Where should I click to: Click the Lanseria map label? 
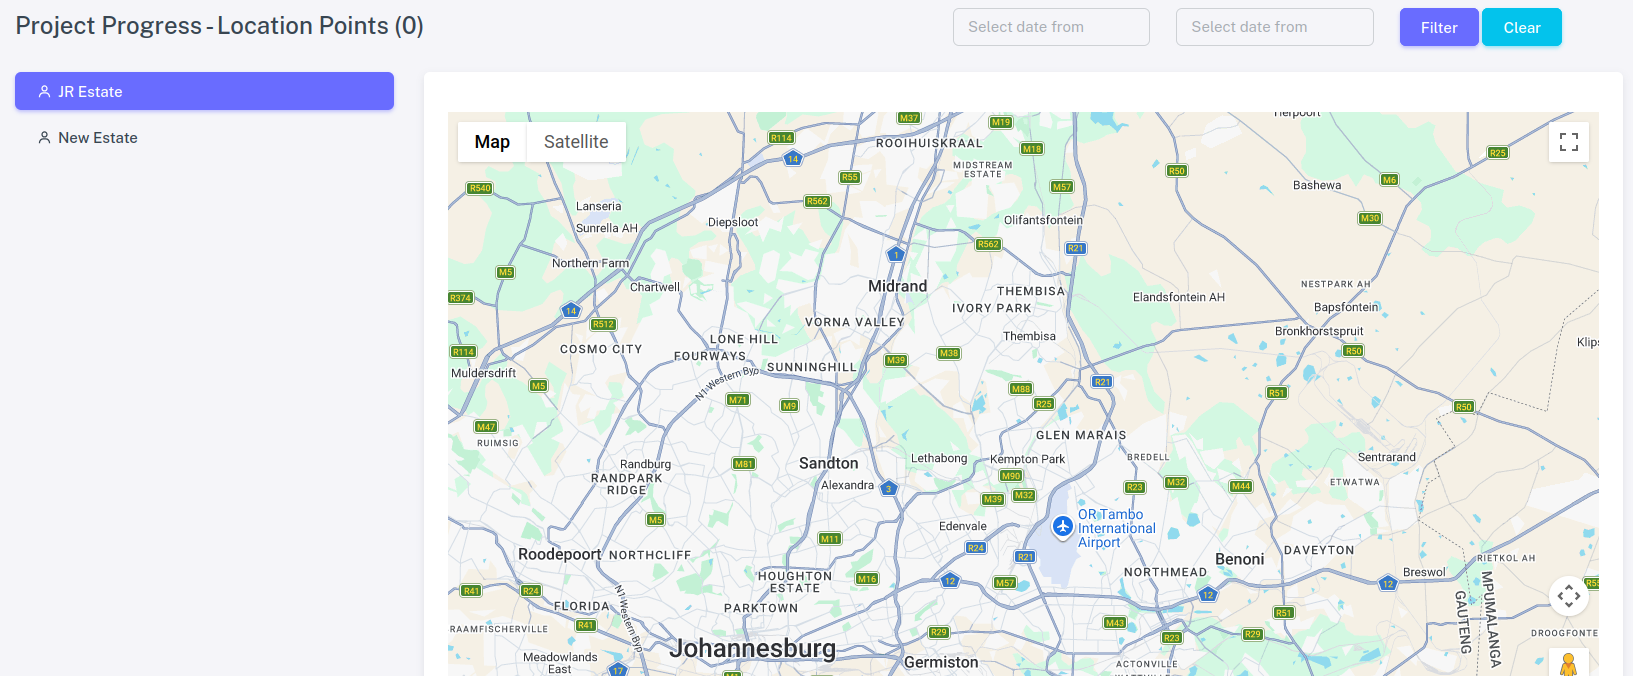599,206
